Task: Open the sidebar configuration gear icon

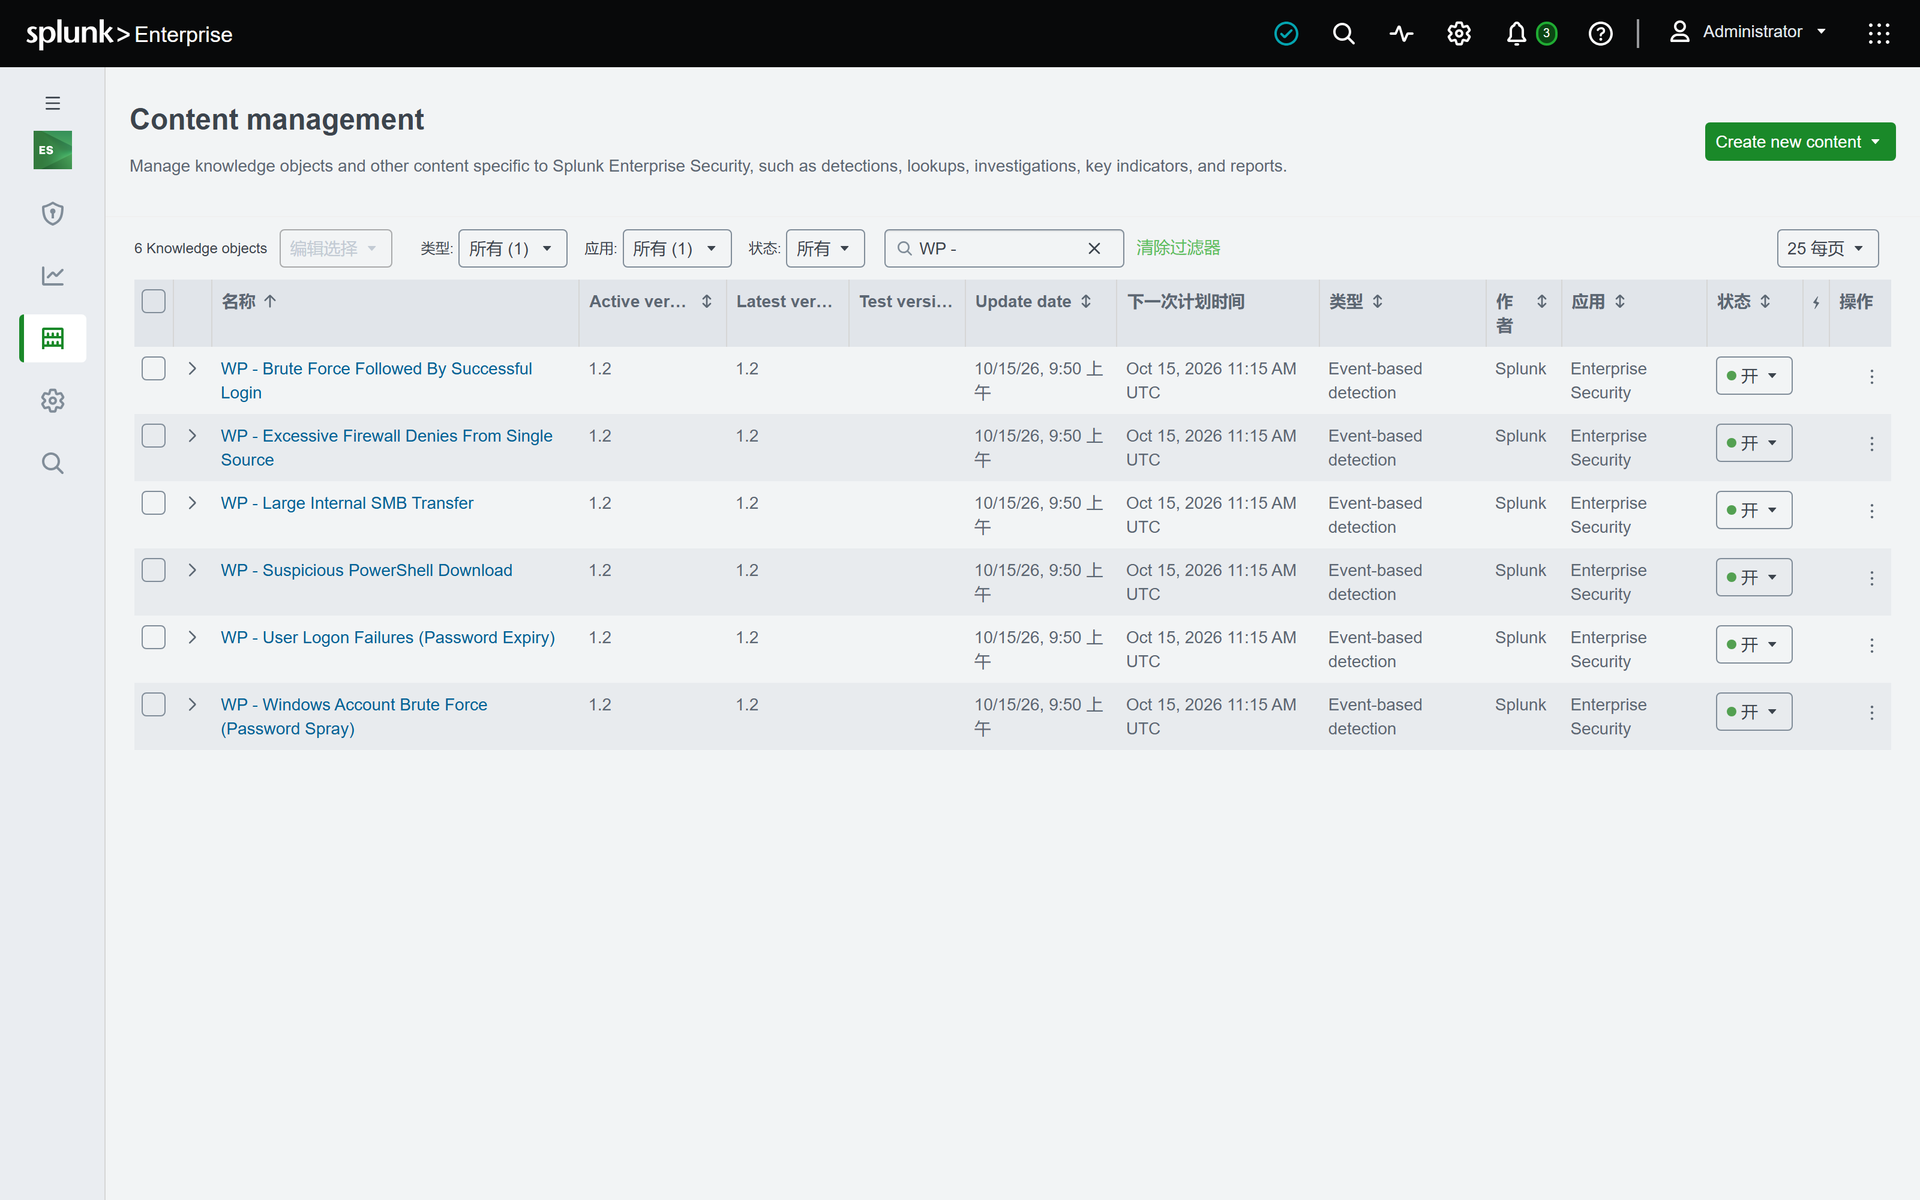Action: (53, 401)
